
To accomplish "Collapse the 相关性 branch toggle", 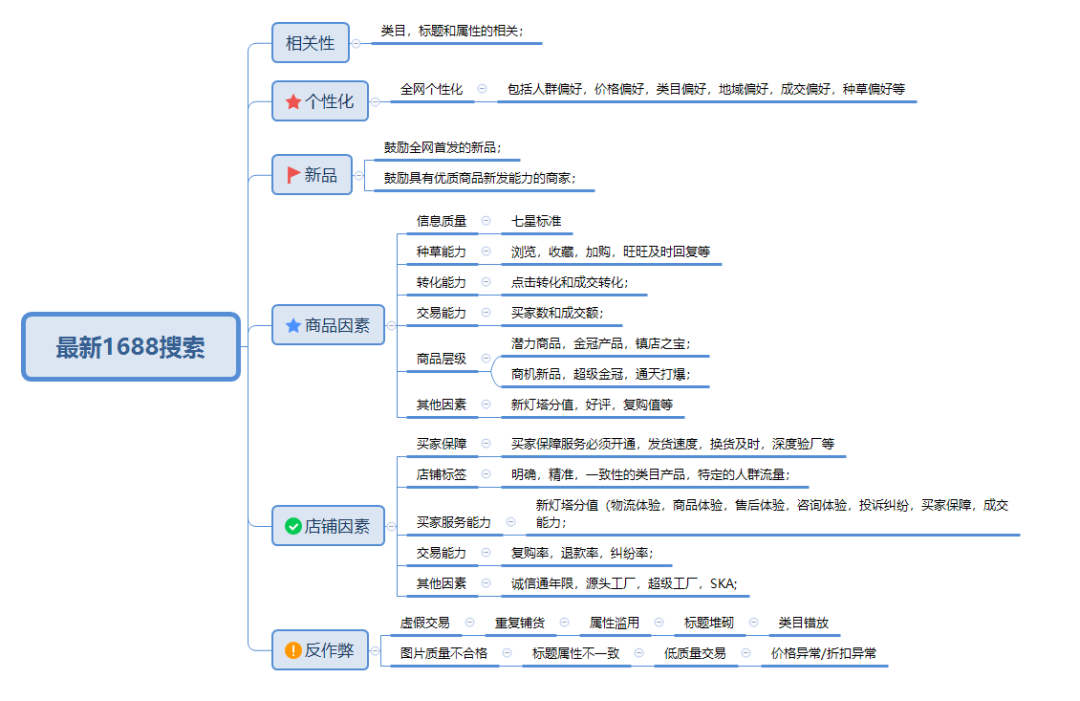I will (x=356, y=43).
